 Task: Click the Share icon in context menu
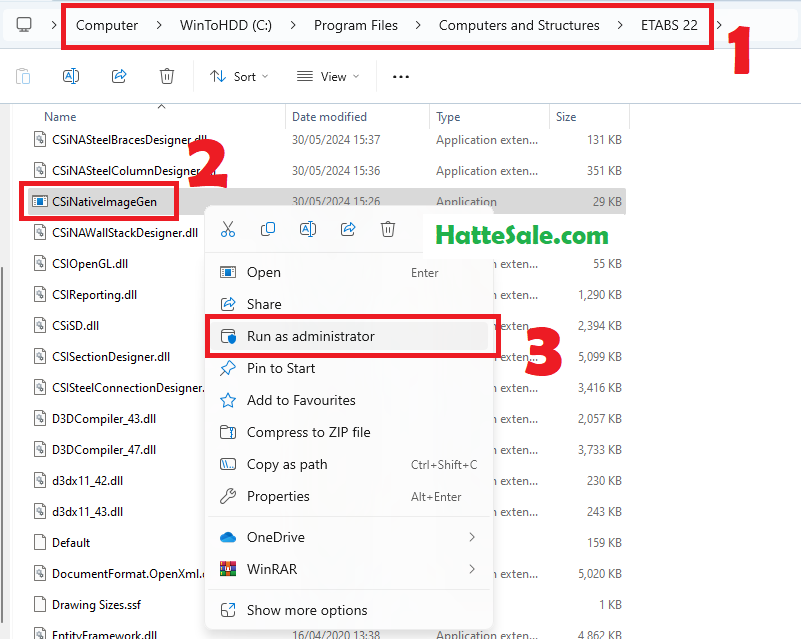(x=348, y=230)
